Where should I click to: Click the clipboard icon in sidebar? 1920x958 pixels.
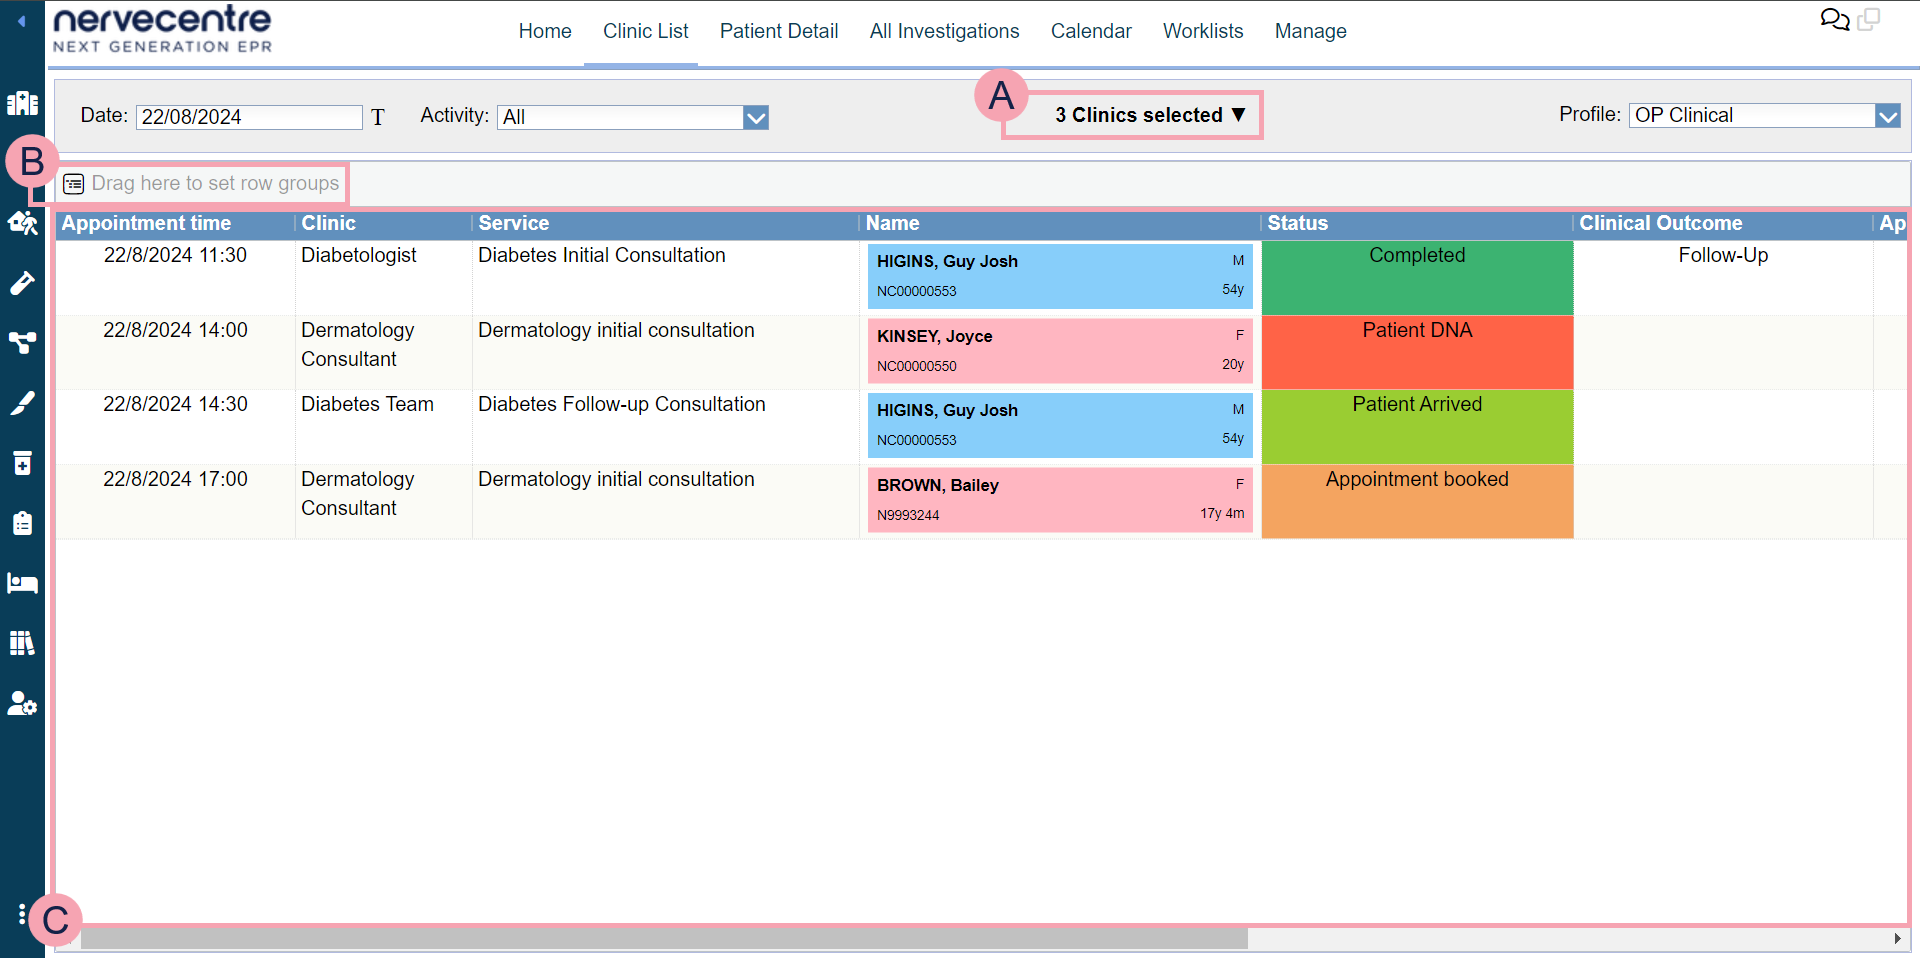click(22, 523)
